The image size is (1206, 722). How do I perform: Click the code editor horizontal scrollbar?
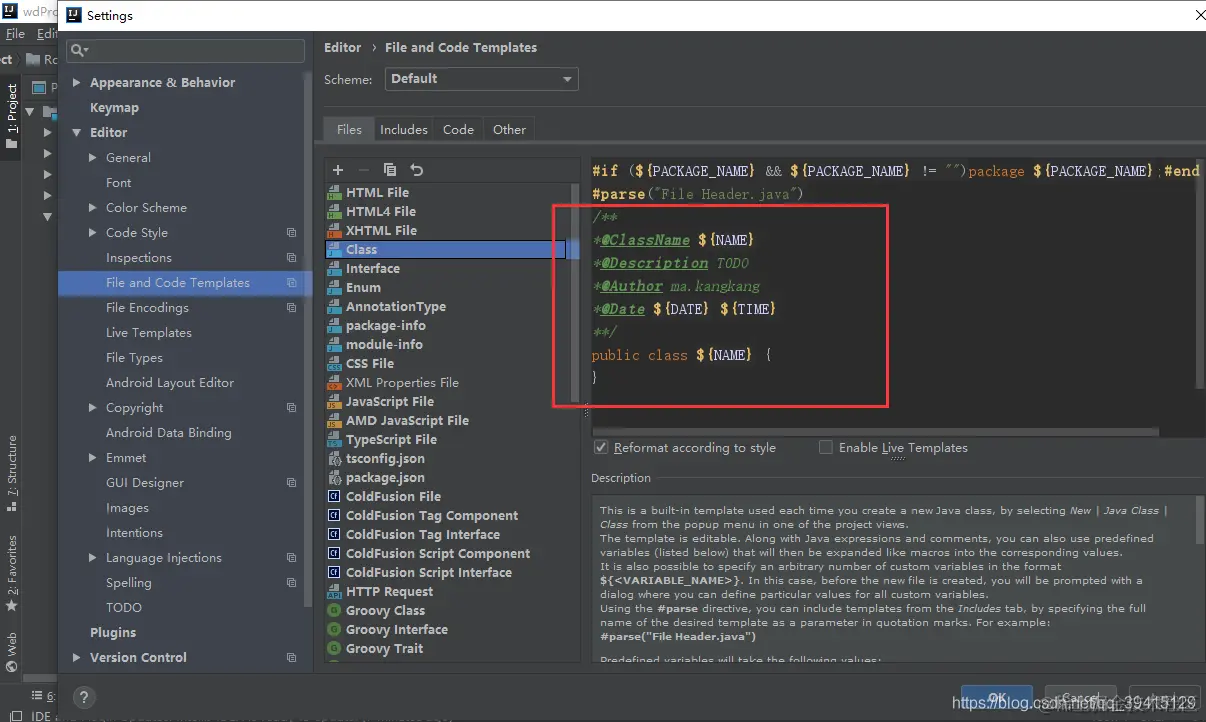click(x=875, y=433)
